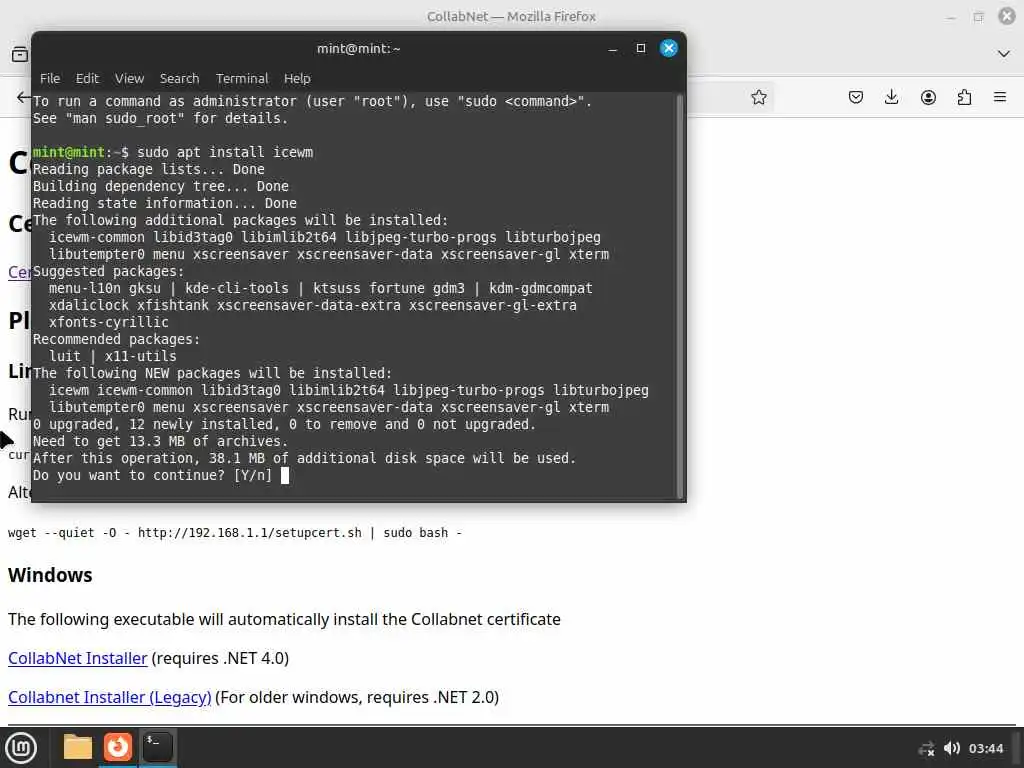Image resolution: width=1024 pixels, height=768 pixels.
Task: Click '(requires .NET 4.0)' text
Action: click(x=220, y=658)
